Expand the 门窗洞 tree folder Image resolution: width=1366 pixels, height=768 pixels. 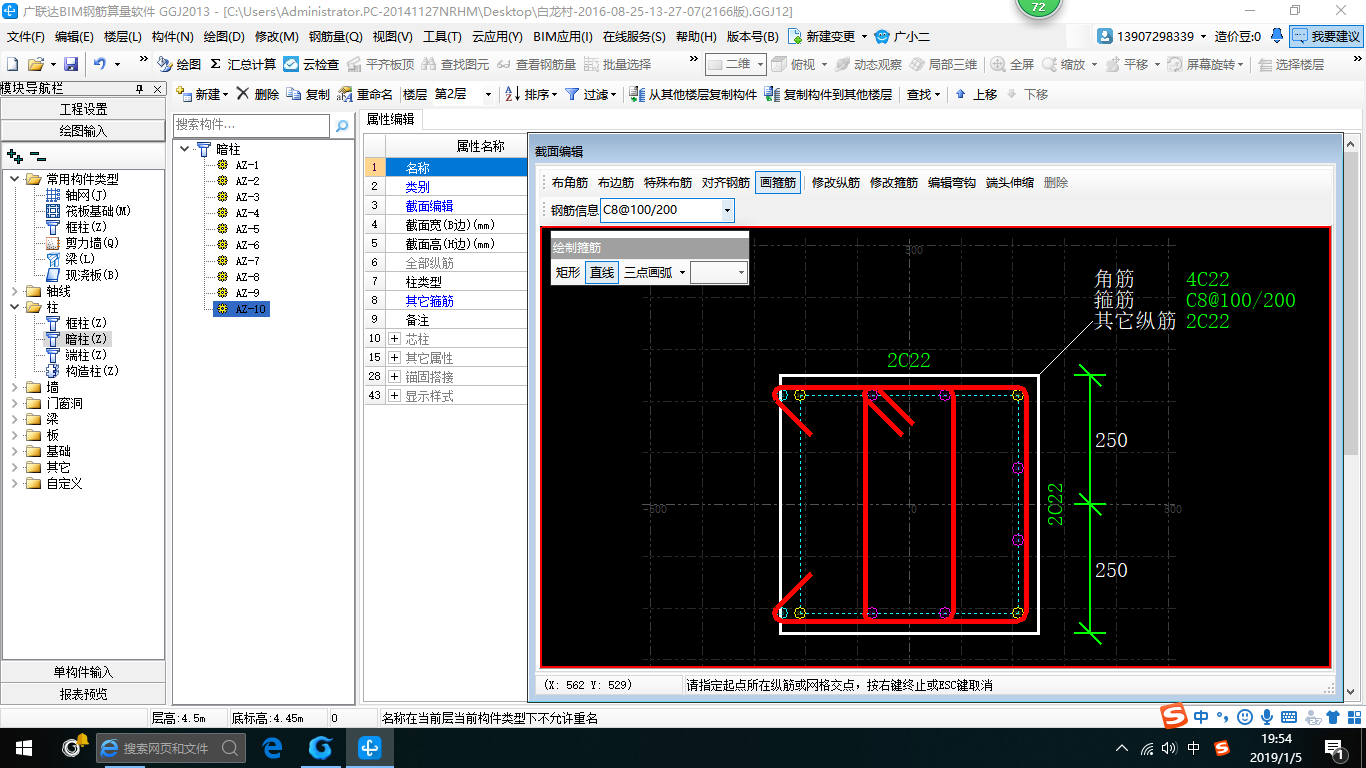[14, 403]
